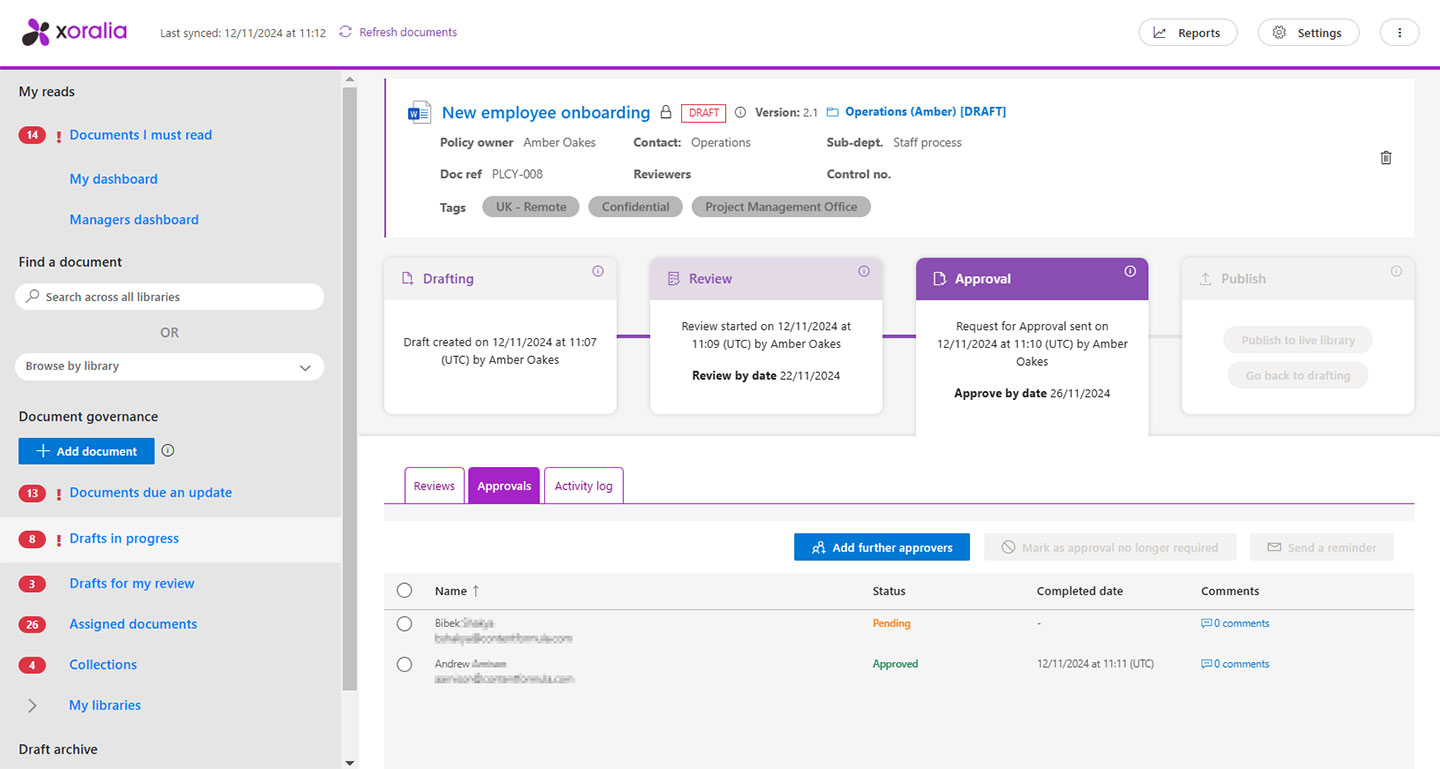1440x769 pixels.
Task: Open Collections
Action: click(103, 665)
